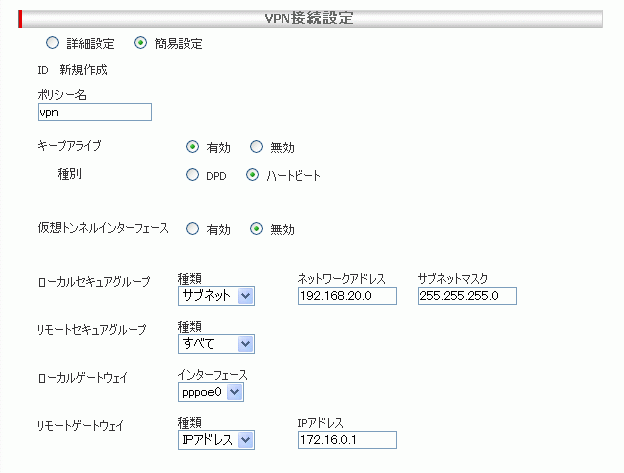
Task: Click the ローカルセキュアグループ label
Action: coord(94,282)
